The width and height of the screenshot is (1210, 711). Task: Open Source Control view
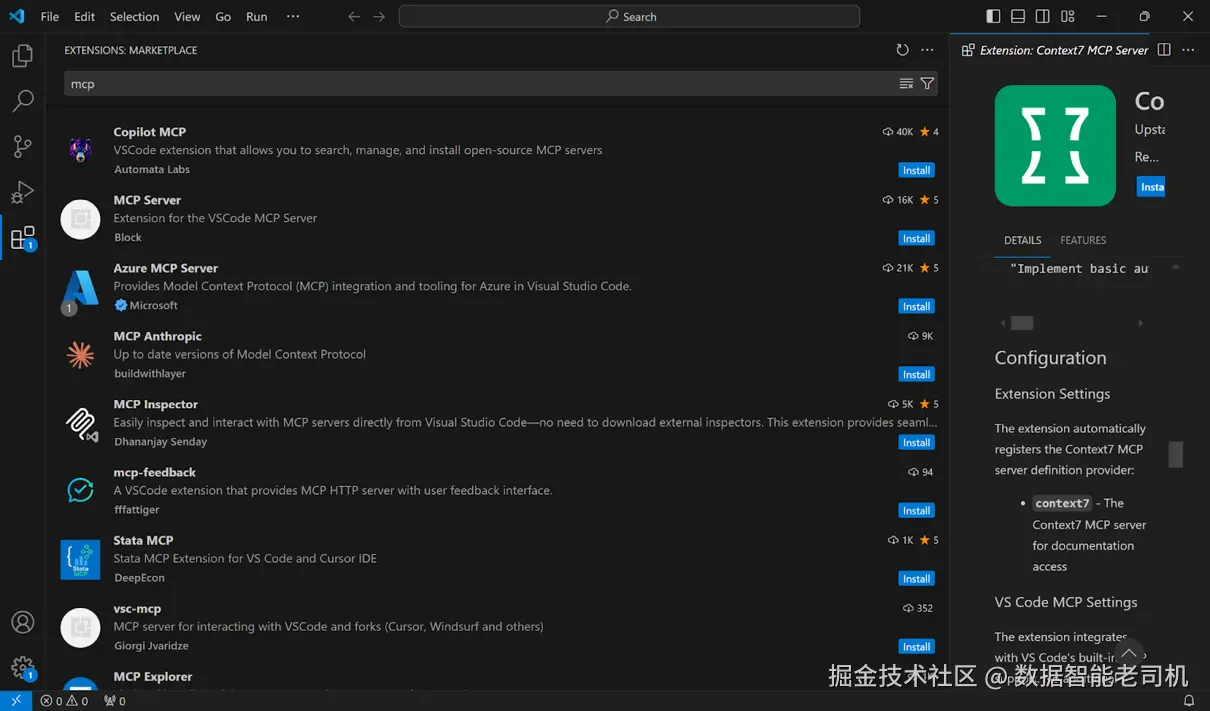coord(22,146)
